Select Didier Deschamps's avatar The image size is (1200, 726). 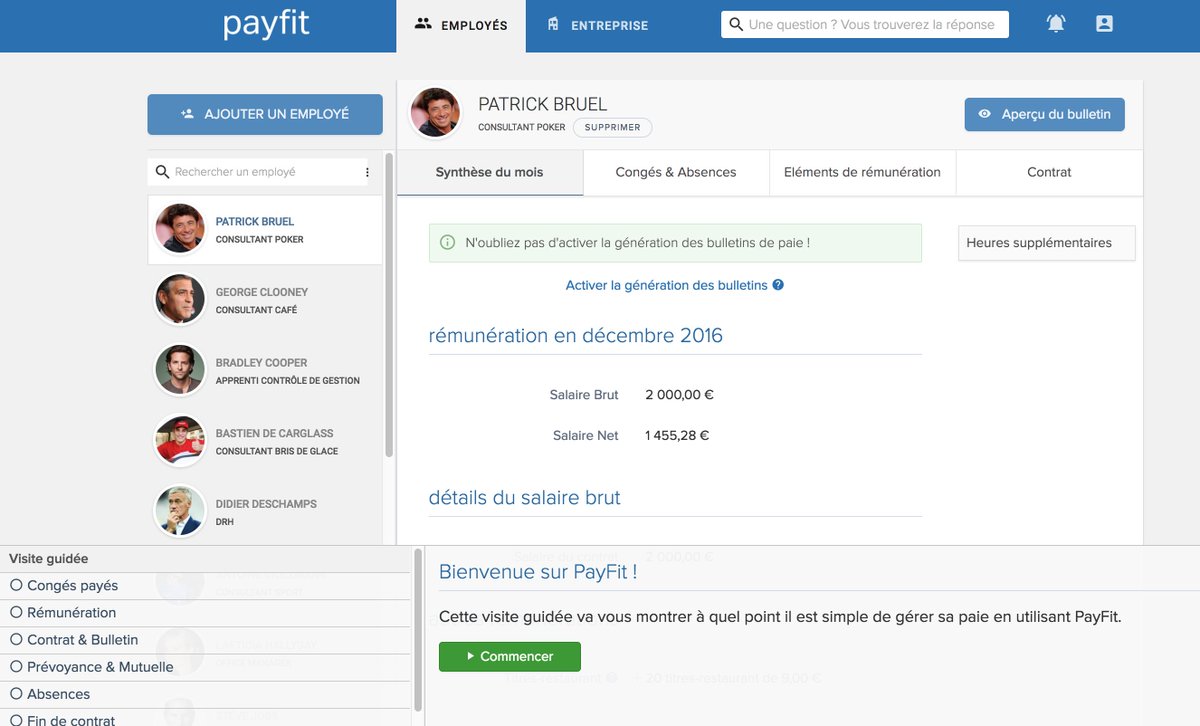coord(180,511)
